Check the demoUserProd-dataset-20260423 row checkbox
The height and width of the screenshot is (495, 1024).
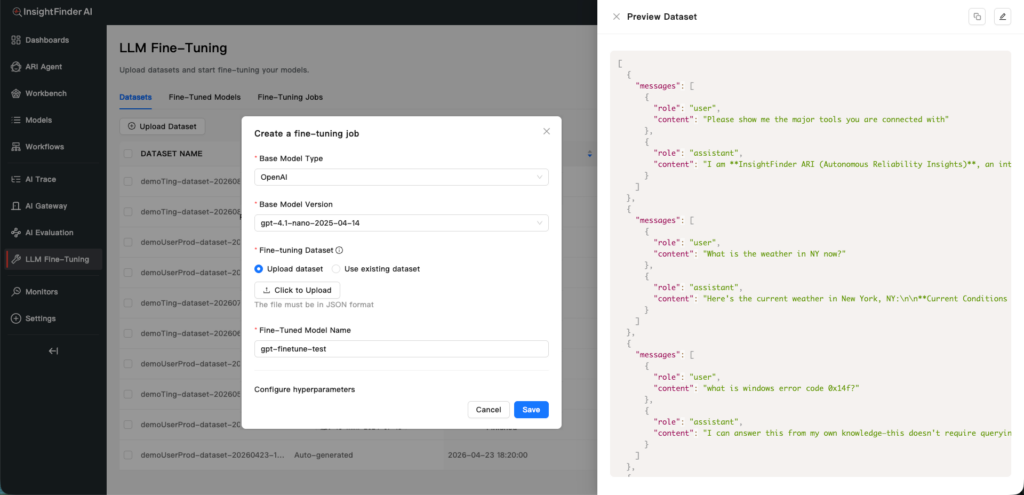coord(128,455)
